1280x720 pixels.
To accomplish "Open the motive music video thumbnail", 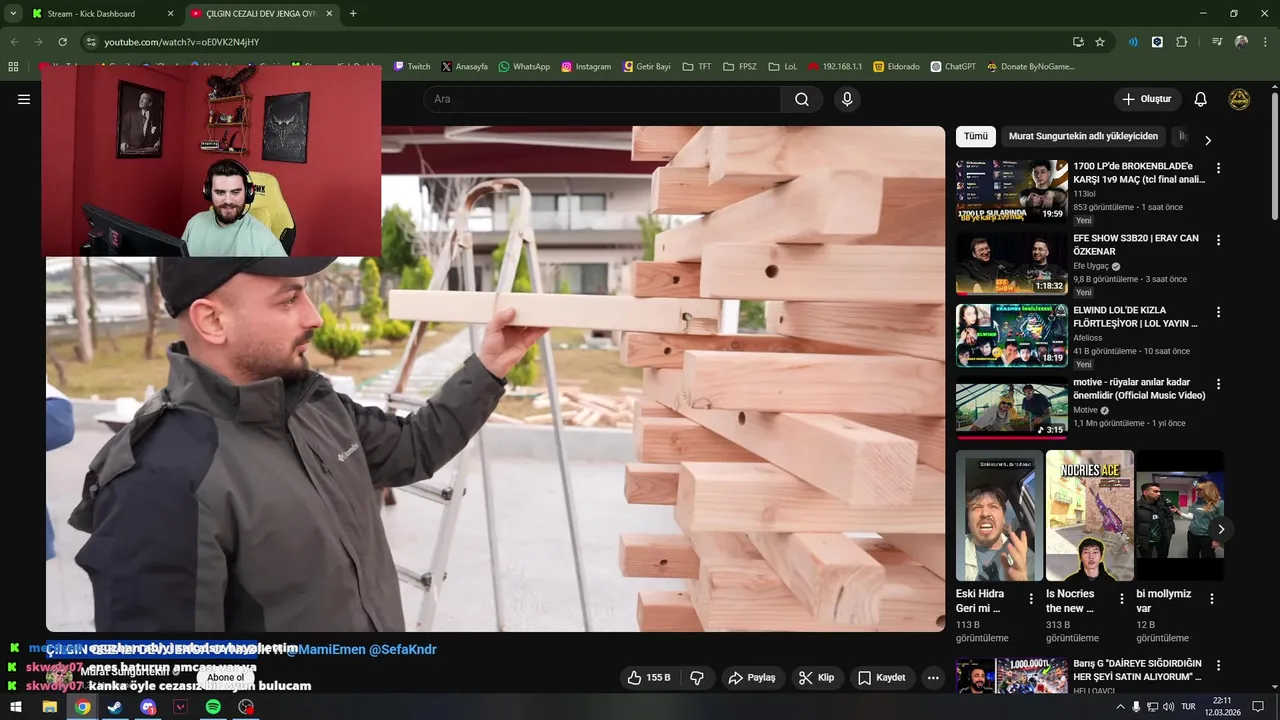I will click(x=1011, y=407).
